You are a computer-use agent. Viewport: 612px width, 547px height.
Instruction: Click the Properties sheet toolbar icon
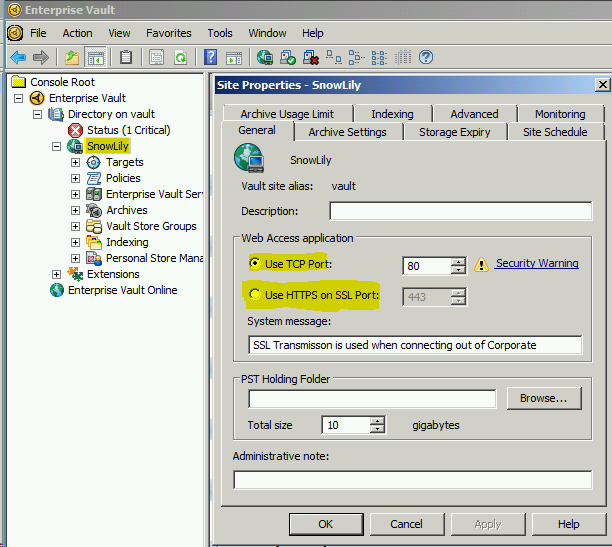(x=157, y=57)
